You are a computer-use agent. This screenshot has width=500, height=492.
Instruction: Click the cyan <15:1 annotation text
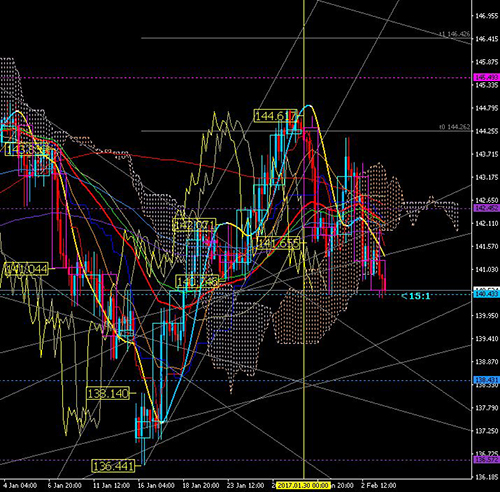(415, 296)
